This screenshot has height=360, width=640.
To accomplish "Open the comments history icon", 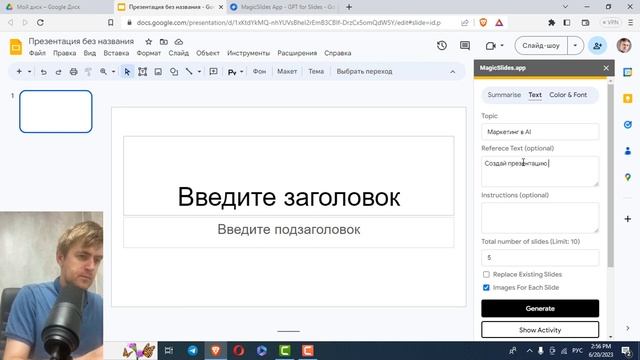I will [x=464, y=45].
